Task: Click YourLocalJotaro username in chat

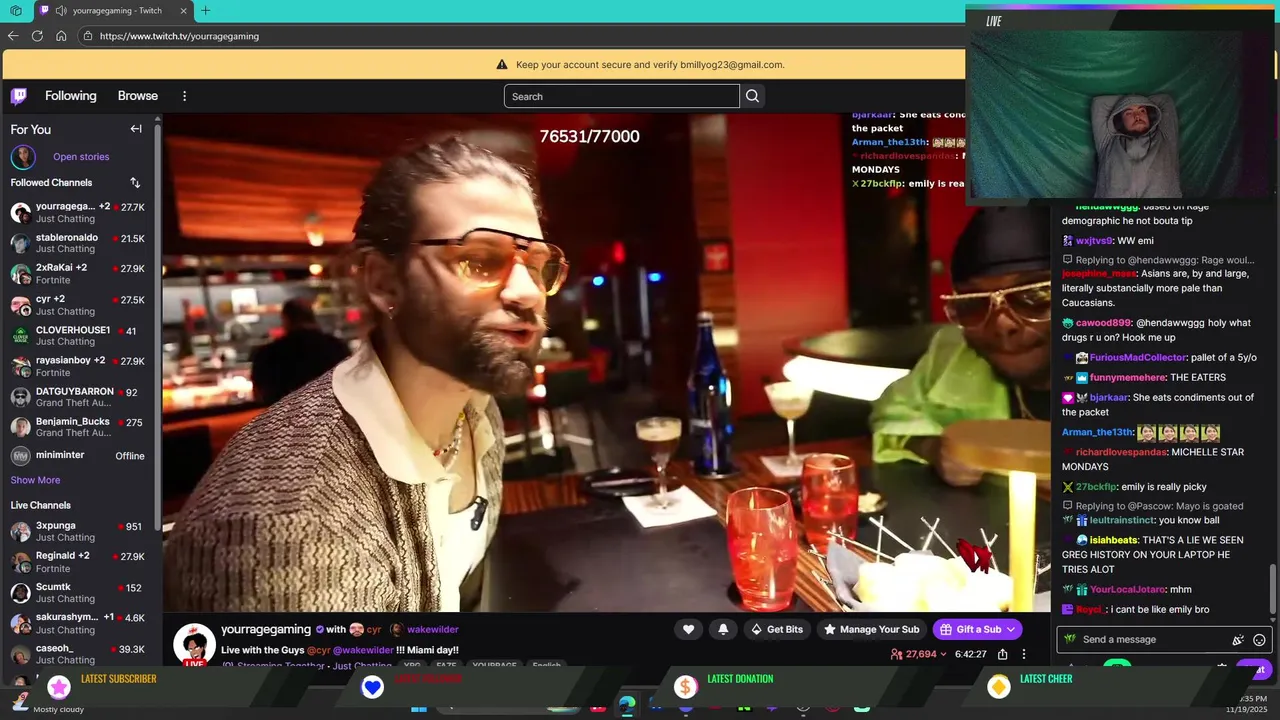Action: pos(1127,590)
